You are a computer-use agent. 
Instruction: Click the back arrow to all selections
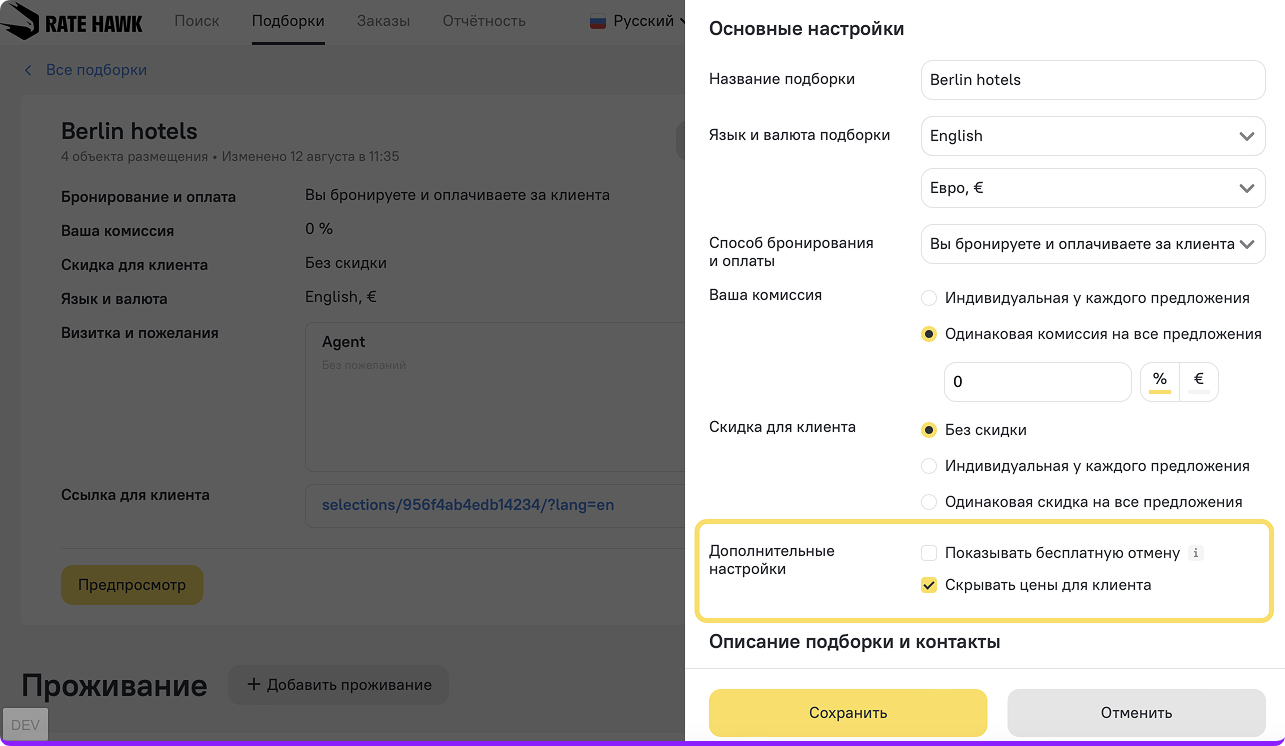click(28, 70)
